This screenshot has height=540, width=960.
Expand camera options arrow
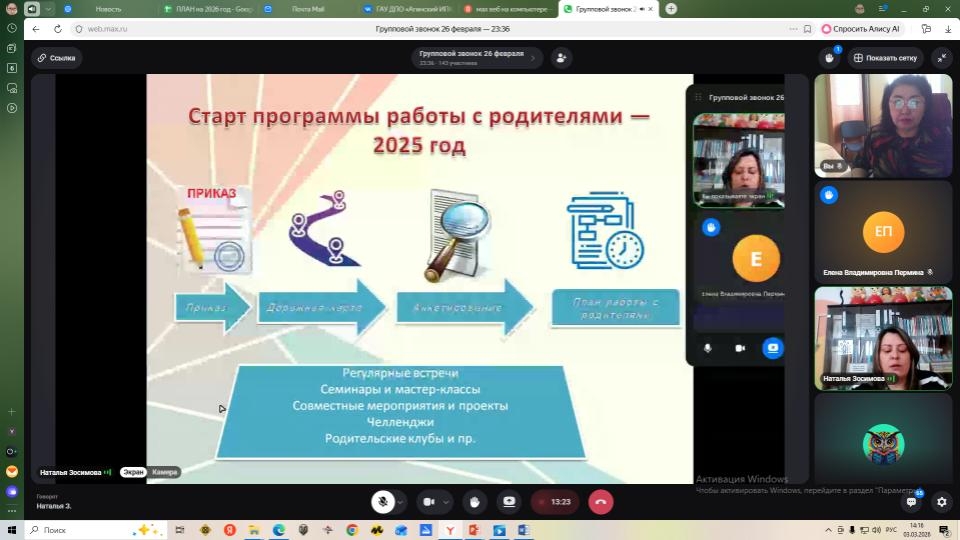pyautogui.click(x=446, y=502)
